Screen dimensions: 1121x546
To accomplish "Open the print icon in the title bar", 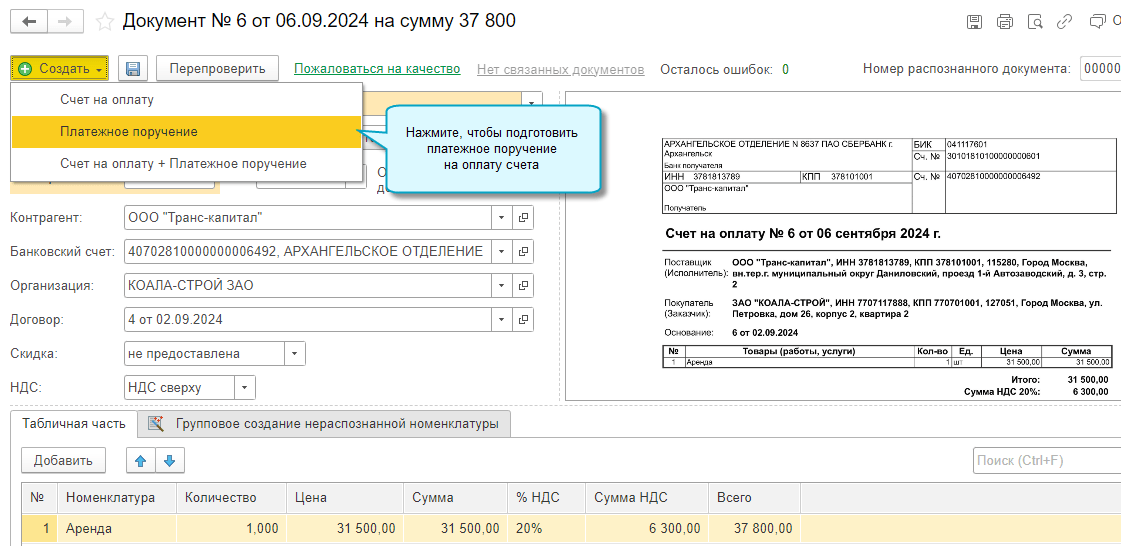I will (x=1005, y=21).
